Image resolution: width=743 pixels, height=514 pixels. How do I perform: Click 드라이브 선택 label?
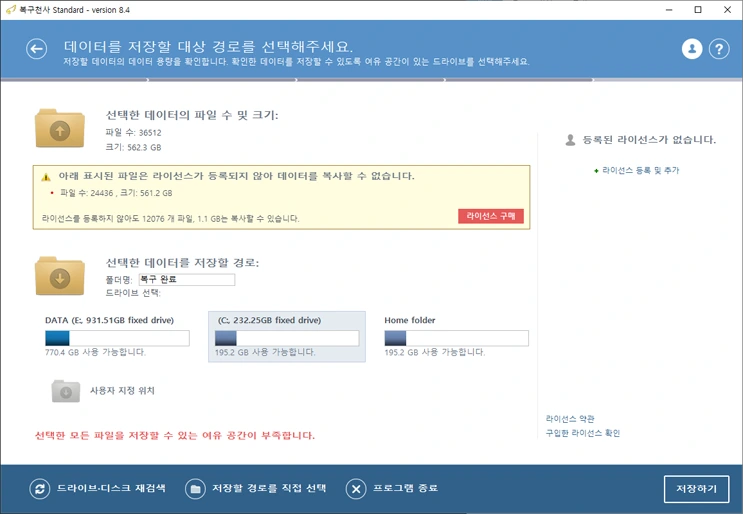tap(133, 293)
